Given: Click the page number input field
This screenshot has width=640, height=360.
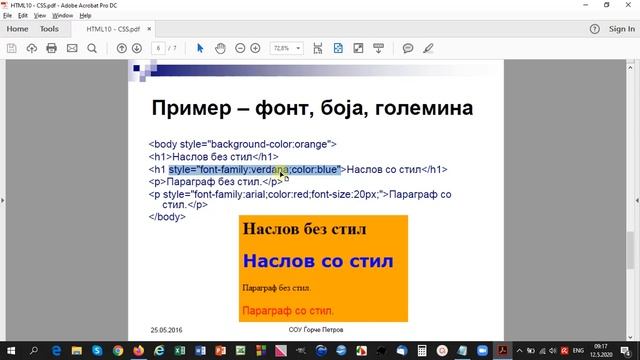Looking at the screenshot, I should [158, 48].
